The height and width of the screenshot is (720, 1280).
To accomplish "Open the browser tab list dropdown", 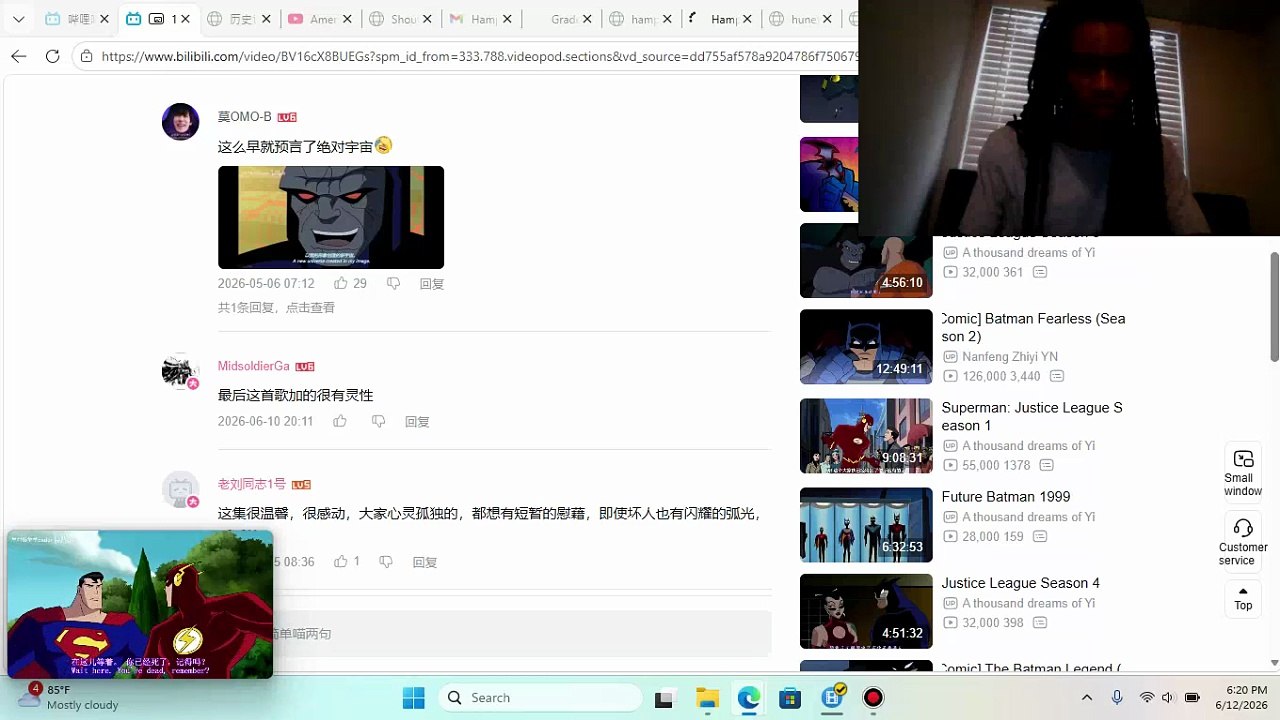I will pos(18,19).
